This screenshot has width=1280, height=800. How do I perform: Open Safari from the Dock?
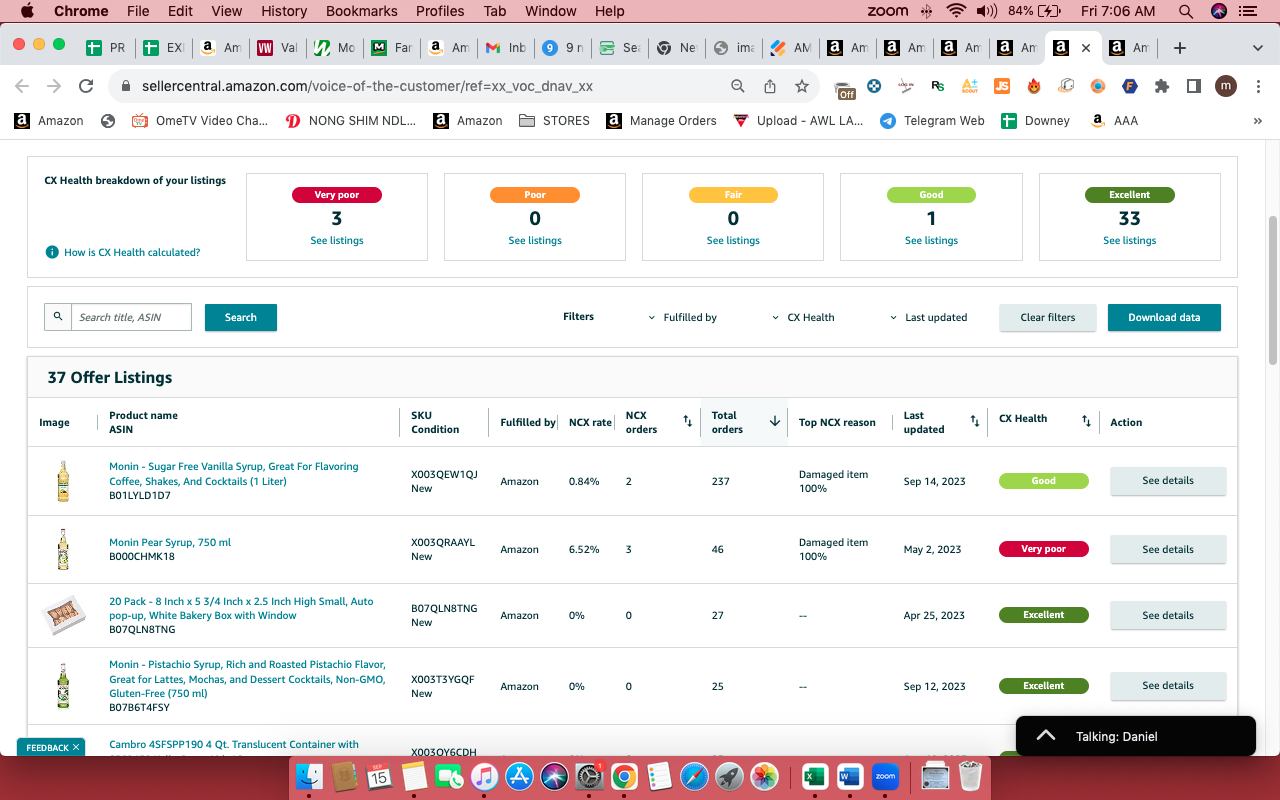point(694,776)
